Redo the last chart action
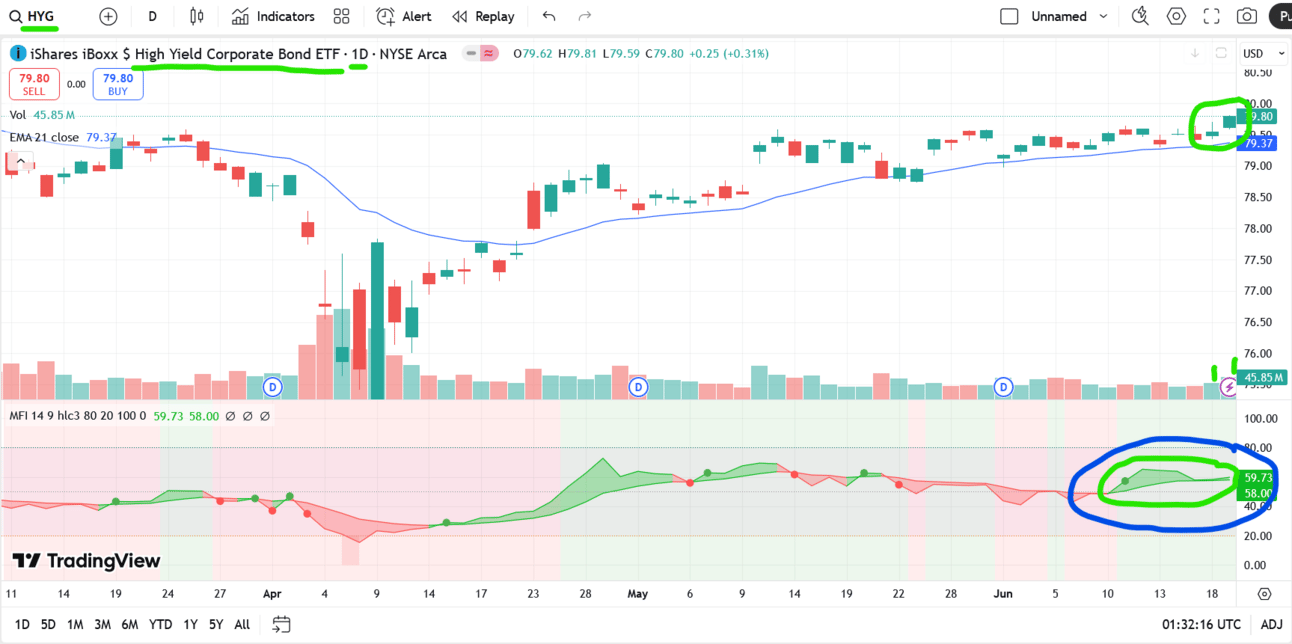 click(x=585, y=16)
